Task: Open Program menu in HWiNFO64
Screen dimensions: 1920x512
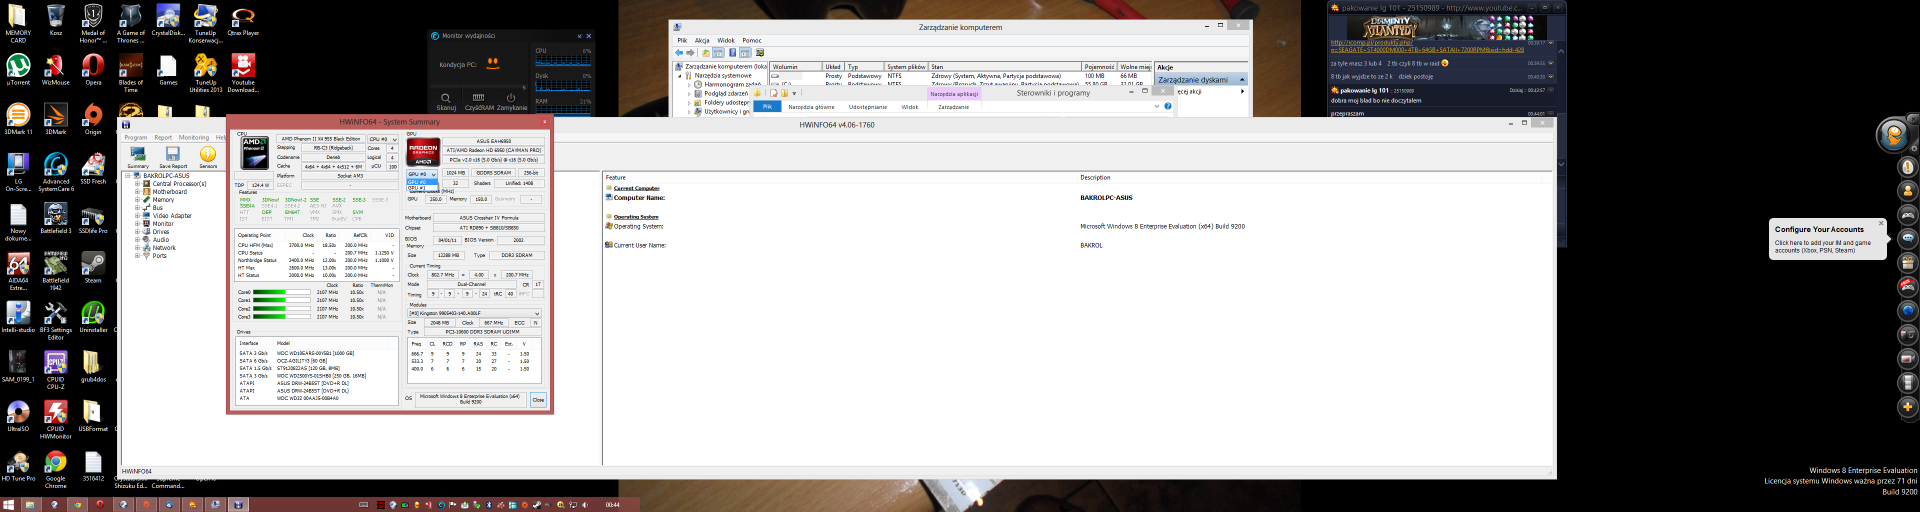Action: pyautogui.click(x=136, y=138)
